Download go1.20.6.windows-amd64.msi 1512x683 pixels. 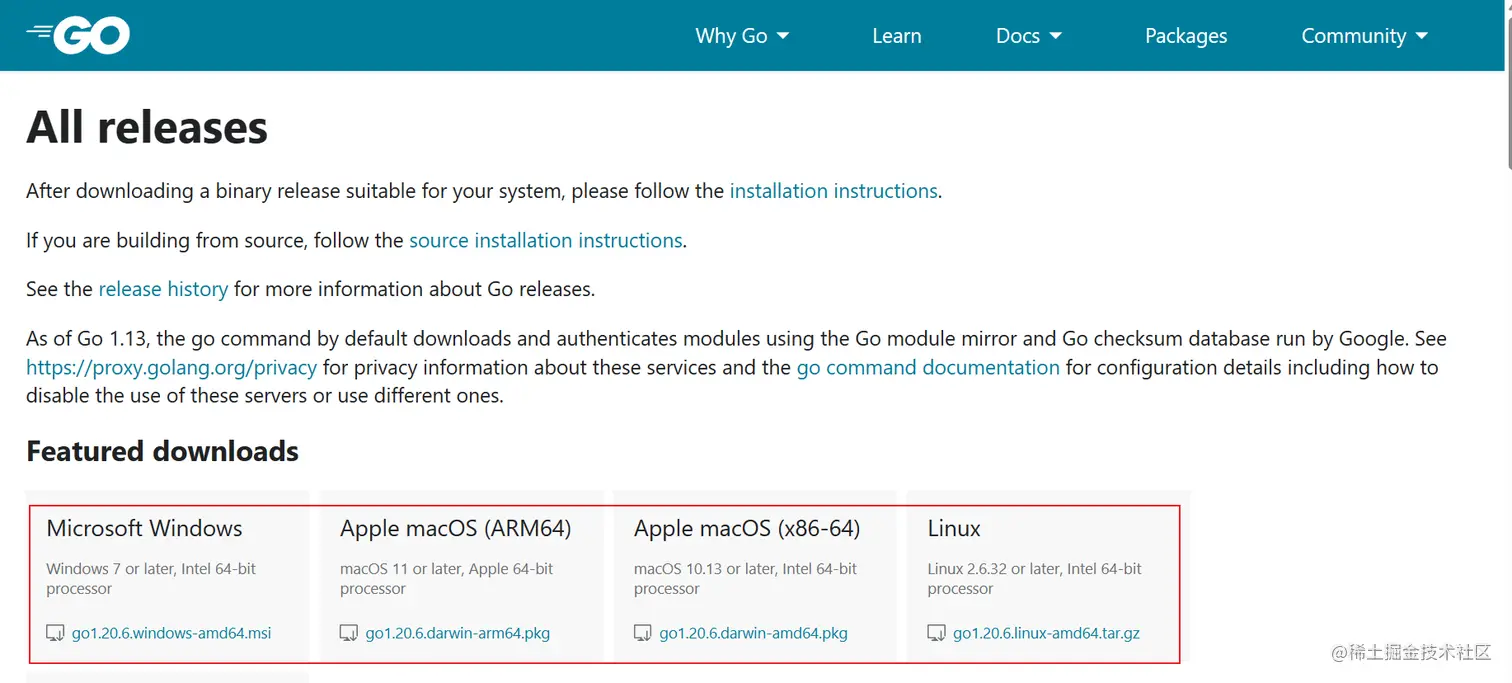pyautogui.click(x=171, y=633)
